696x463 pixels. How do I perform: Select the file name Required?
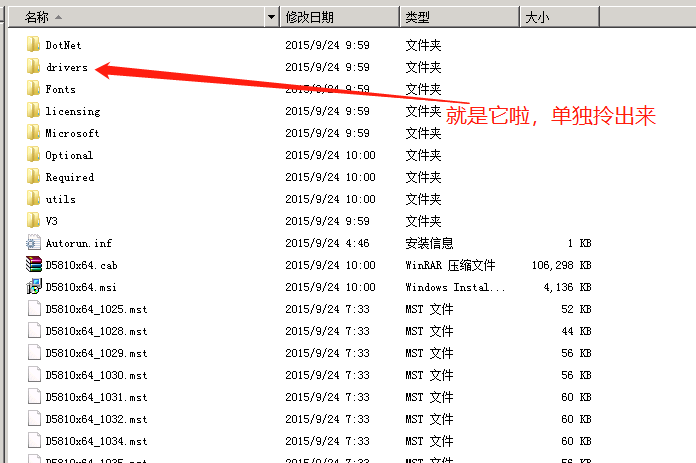tap(70, 178)
